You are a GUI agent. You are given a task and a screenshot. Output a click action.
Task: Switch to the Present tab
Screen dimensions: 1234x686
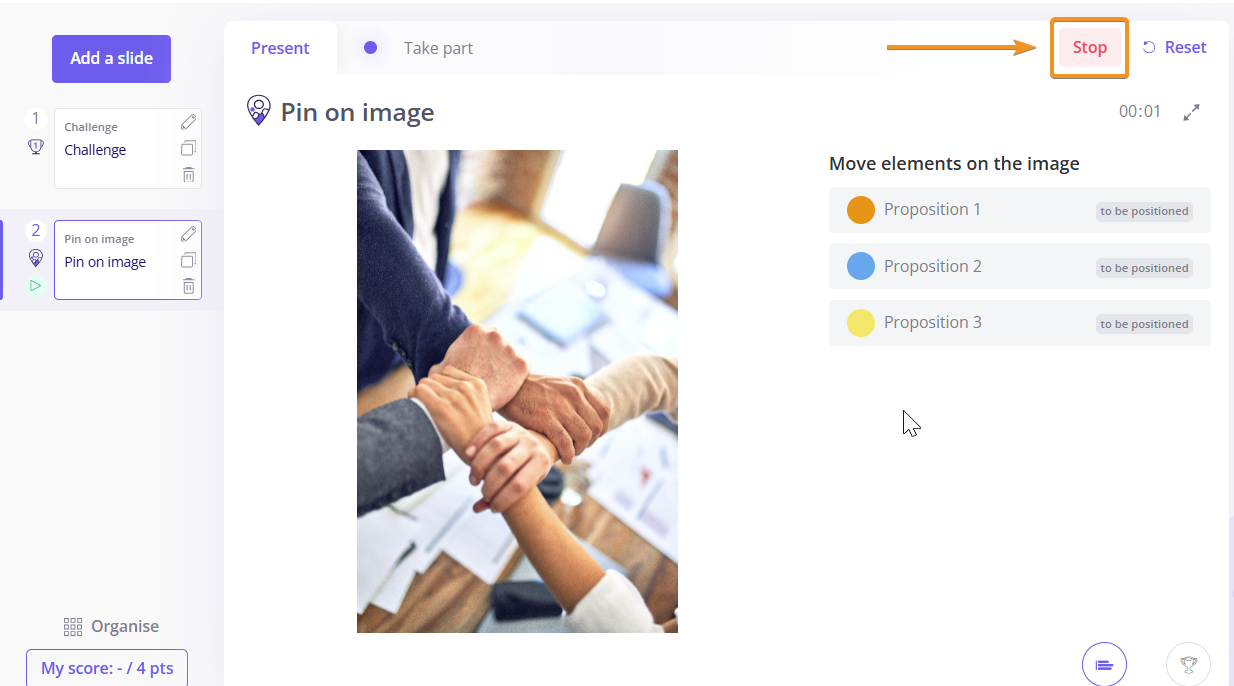[280, 48]
